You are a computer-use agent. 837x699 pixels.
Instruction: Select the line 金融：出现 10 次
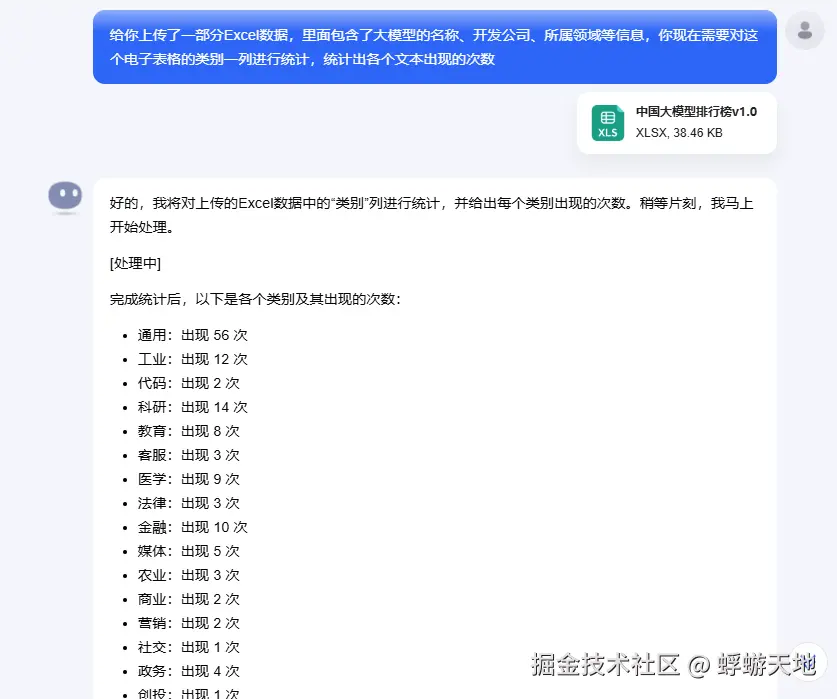coord(192,528)
